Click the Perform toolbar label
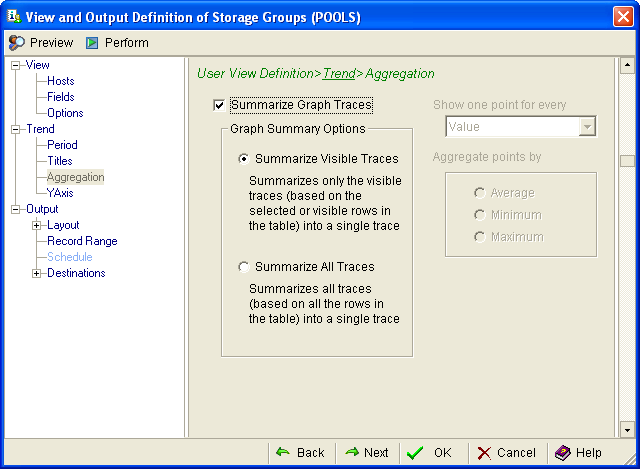 [127, 43]
